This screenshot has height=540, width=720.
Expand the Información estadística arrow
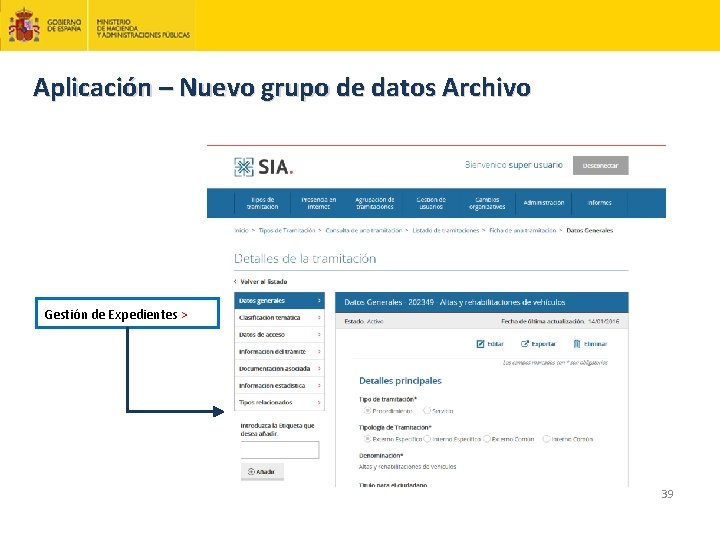pyautogui.click(x=319, y=386)
